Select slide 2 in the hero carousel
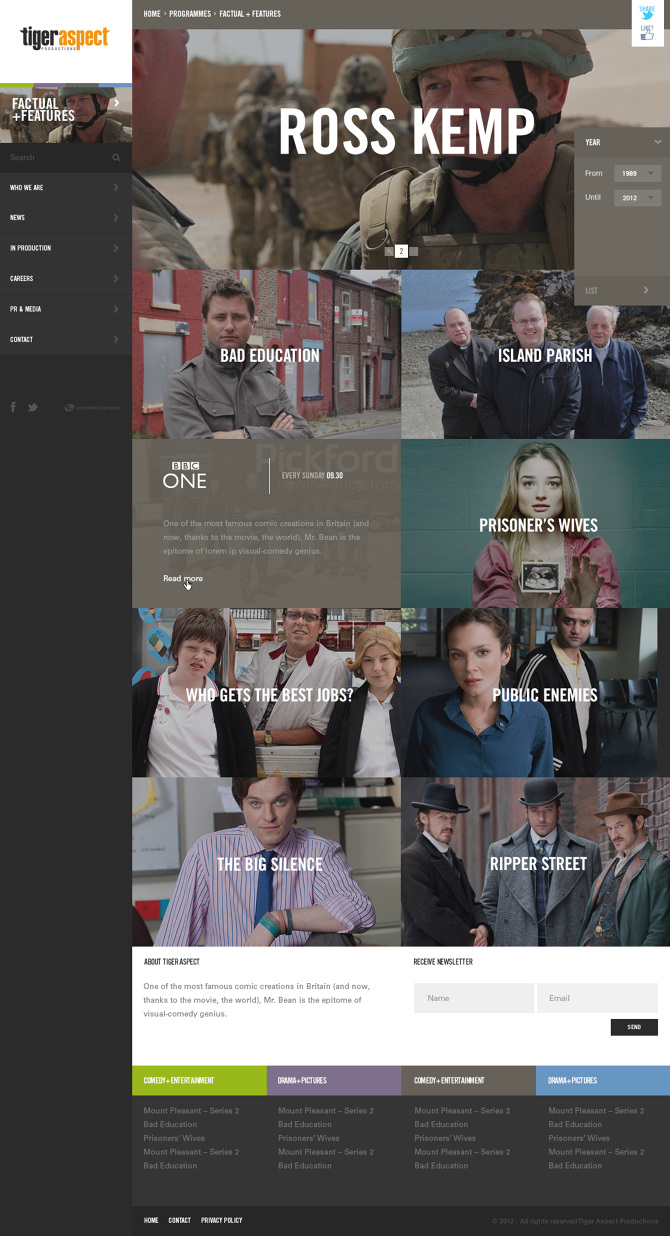 [x=401, y=251]
